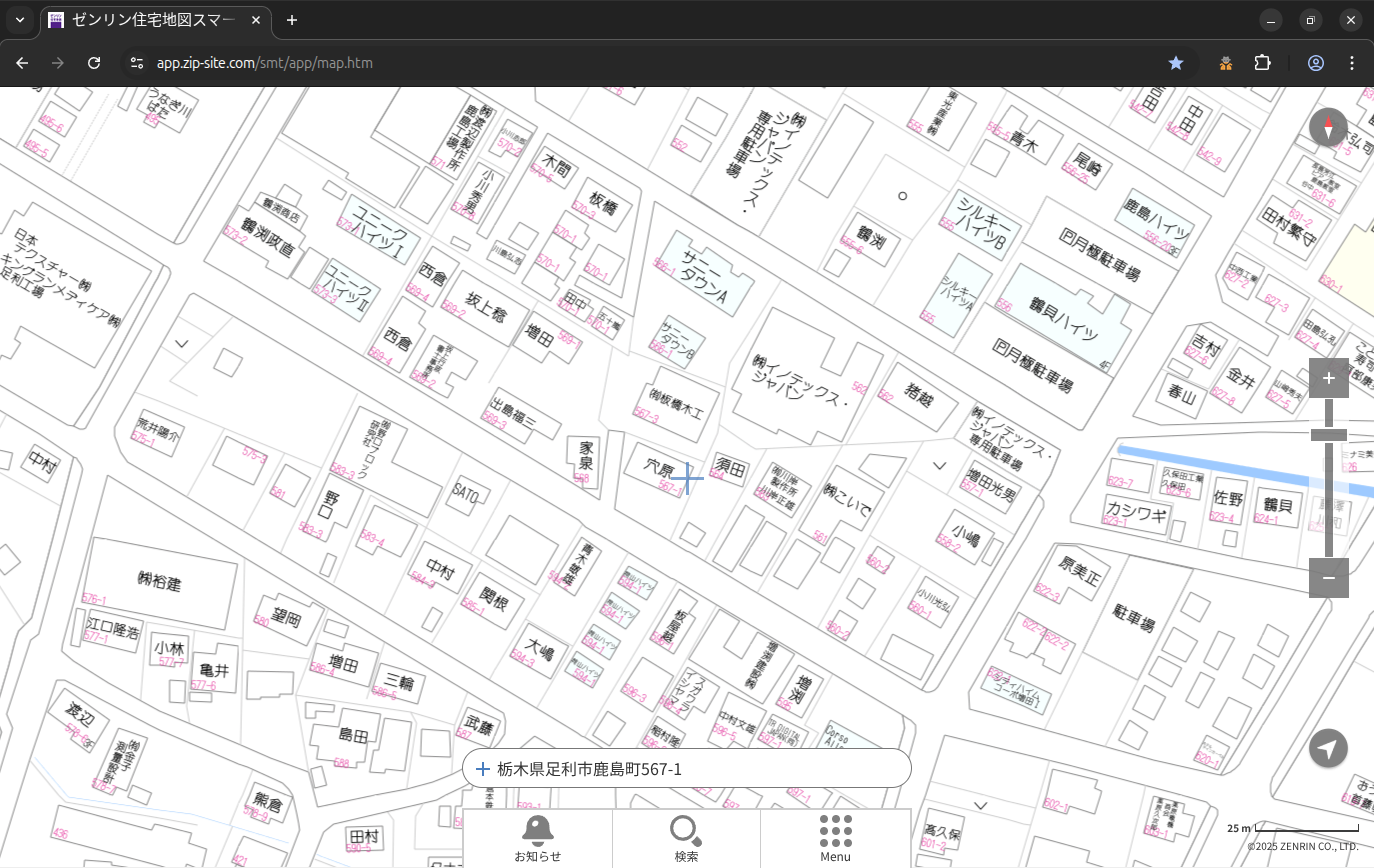
Task: Click the compass to reset north
Action: click(1328, 128)
